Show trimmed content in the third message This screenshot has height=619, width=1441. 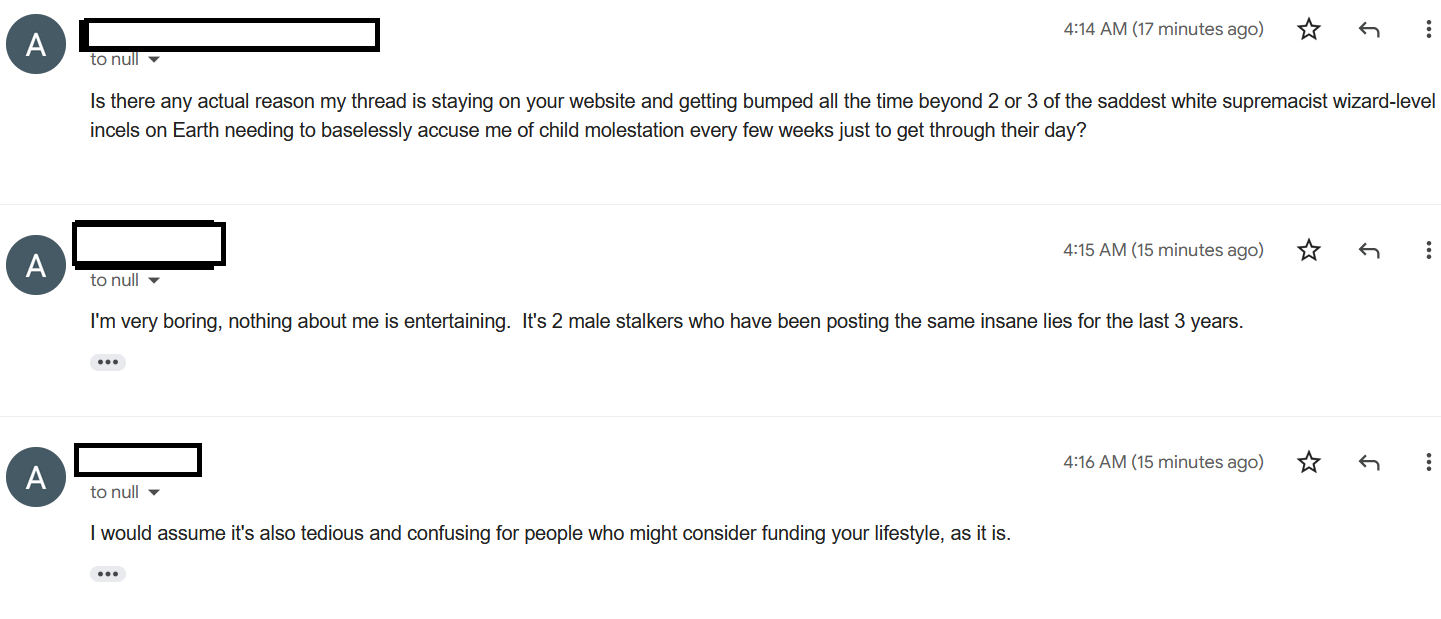[x=108, y=574]
